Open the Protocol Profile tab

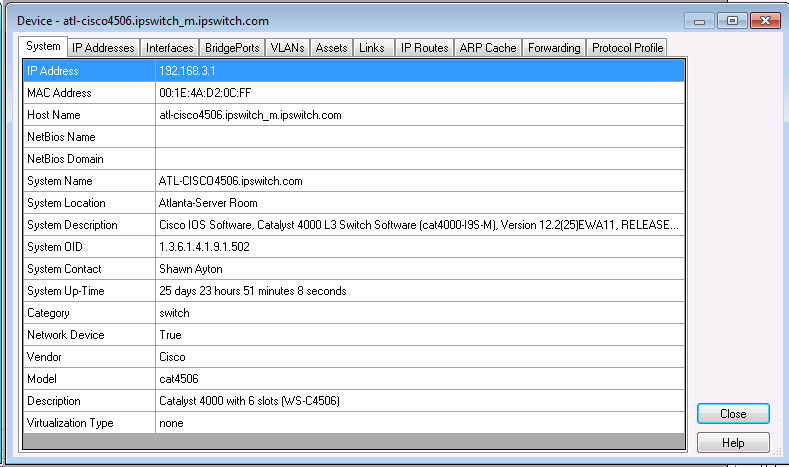627,48
